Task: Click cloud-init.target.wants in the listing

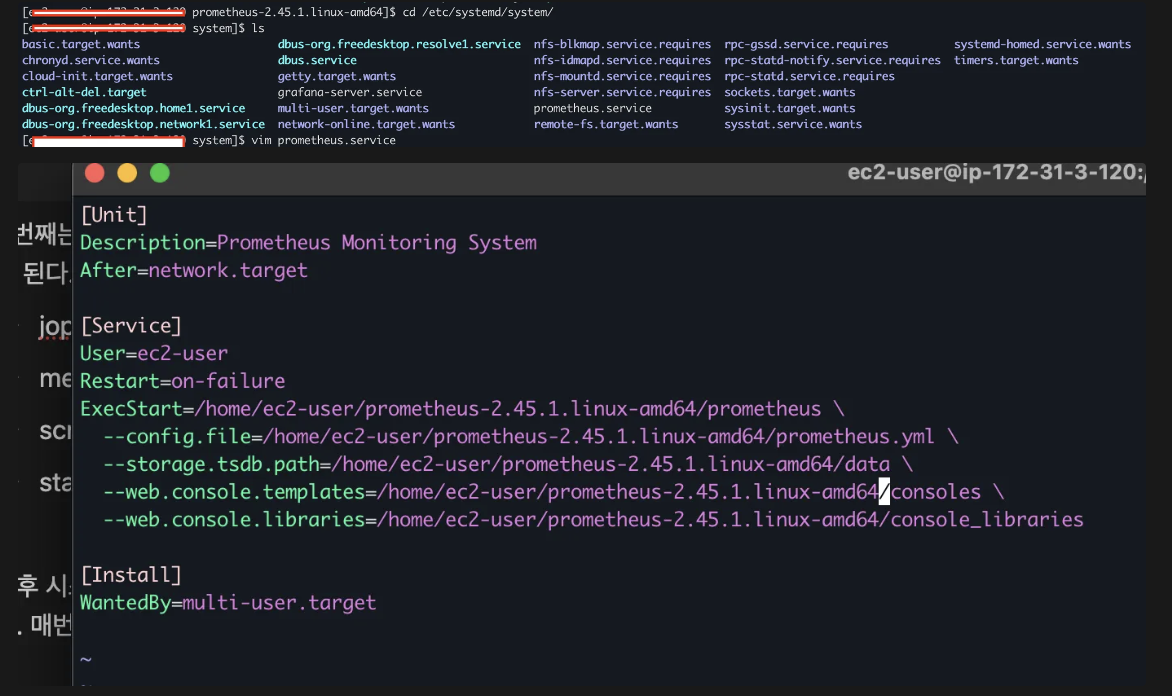Action: point(97,76)
